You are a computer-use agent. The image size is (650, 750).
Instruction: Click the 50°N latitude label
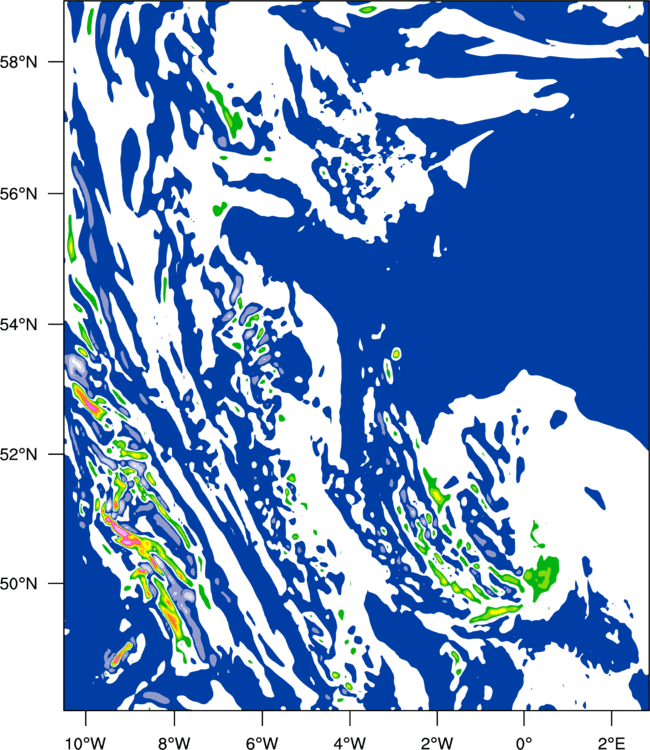tap(18, 584)
